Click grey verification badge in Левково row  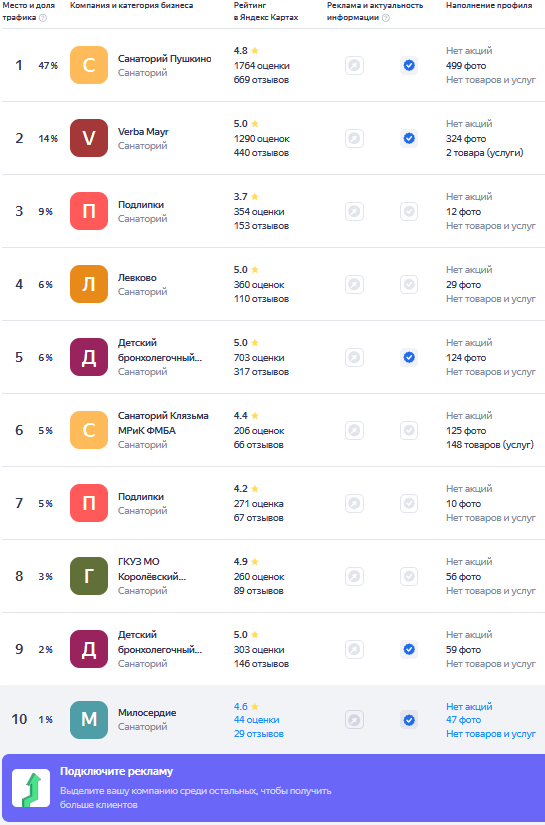(409, 284)
